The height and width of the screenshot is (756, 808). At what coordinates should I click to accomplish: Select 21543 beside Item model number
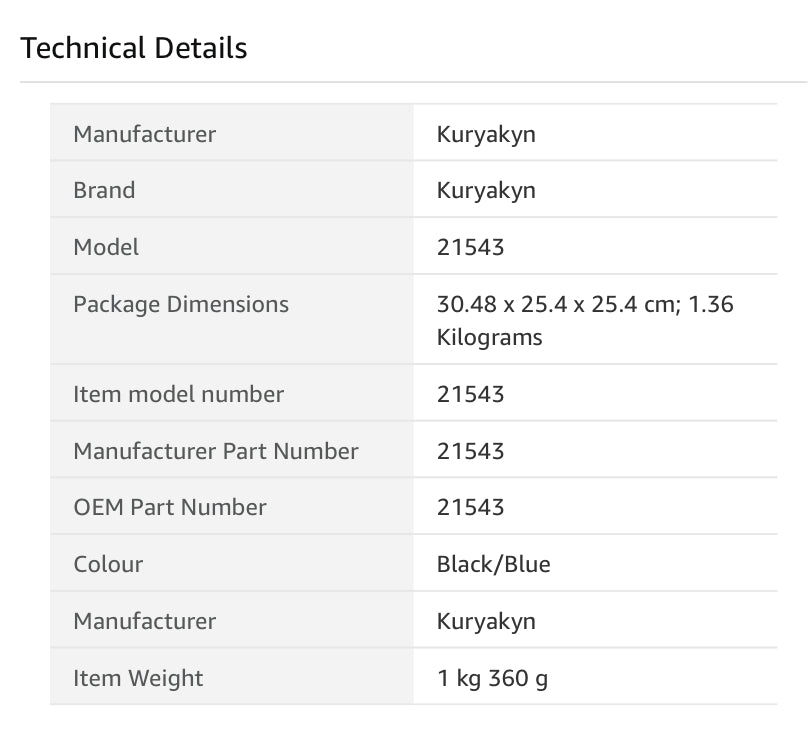coord(470,395)
